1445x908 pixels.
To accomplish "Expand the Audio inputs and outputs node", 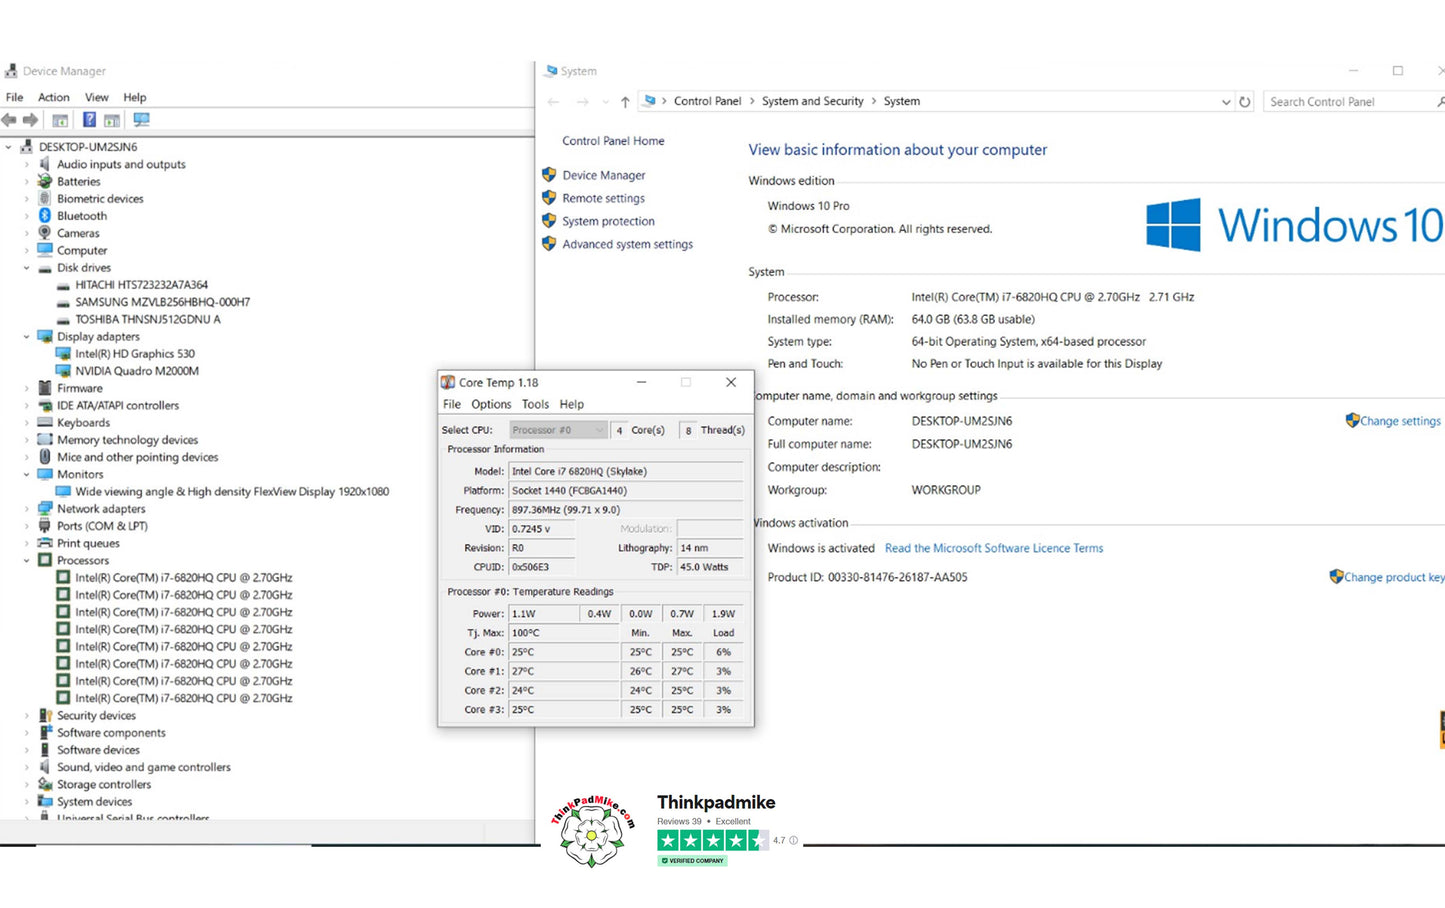I will (27, 165).
